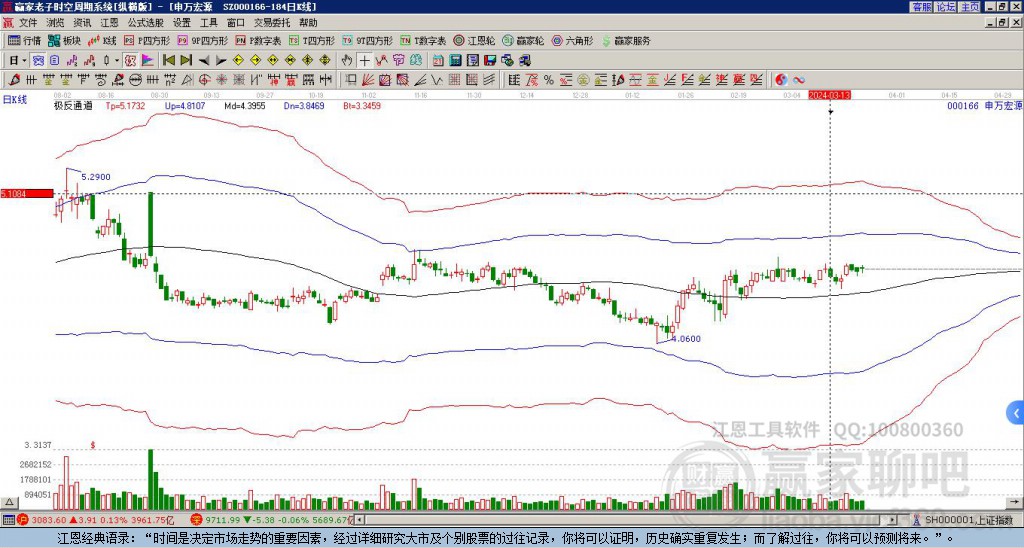Click the 极反通道 indicator name
1024x548 pixels.
tap(73, 106)
